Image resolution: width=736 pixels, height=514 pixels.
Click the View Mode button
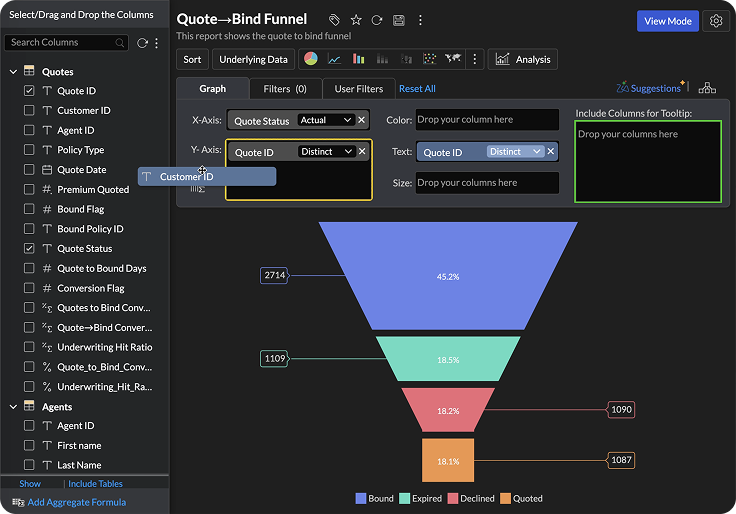pyautogui.click(x=667, y=21)
